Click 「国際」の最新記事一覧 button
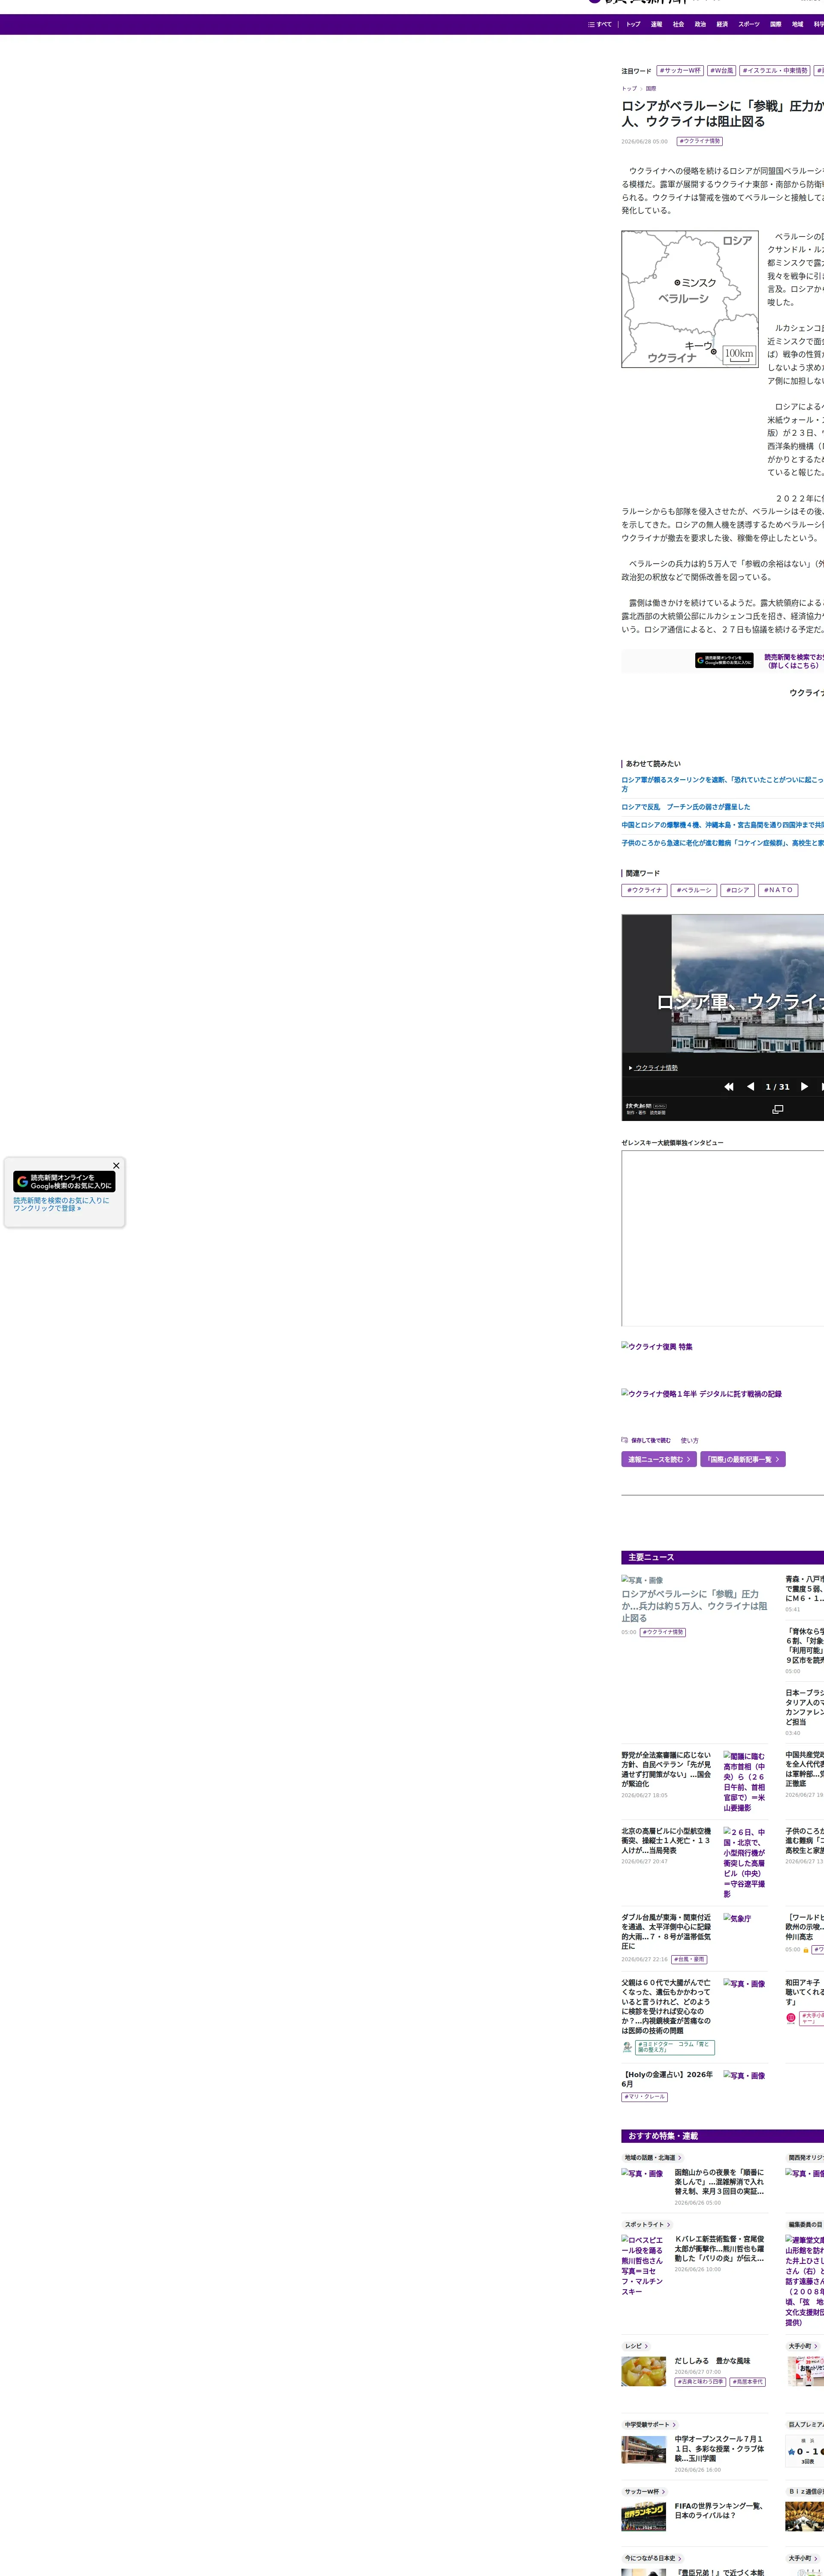The height and width of the screenshot is (2576, 824). coord(743,1459)
